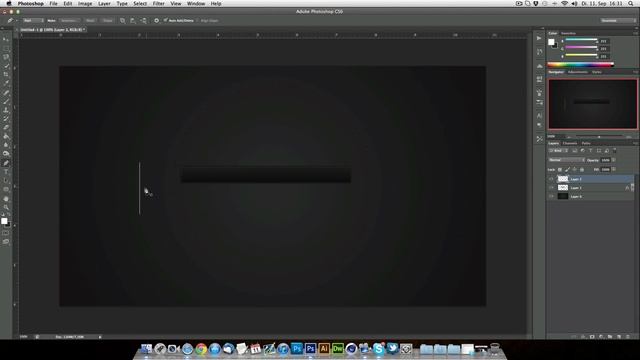Open the Layer menu
The width and height of the screenshot is (640, 360).
pyautogui.click(x=104, y=3)
